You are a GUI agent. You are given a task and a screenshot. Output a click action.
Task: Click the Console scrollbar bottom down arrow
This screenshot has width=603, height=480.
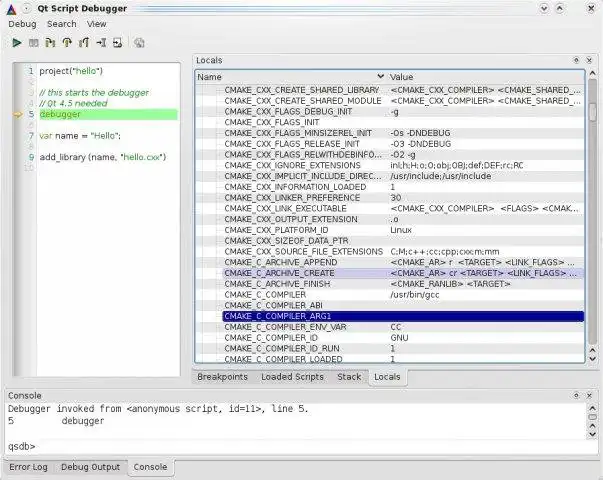pos(593,435)
